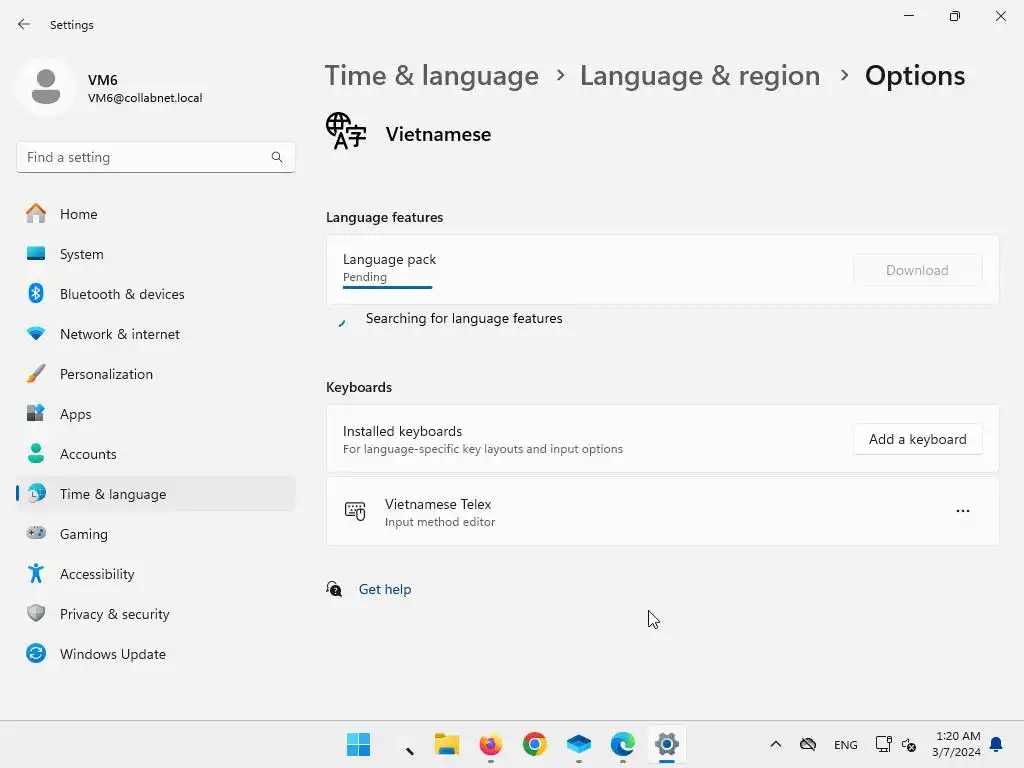
Task: Open Accessibility settings
Action: [96, 574]
